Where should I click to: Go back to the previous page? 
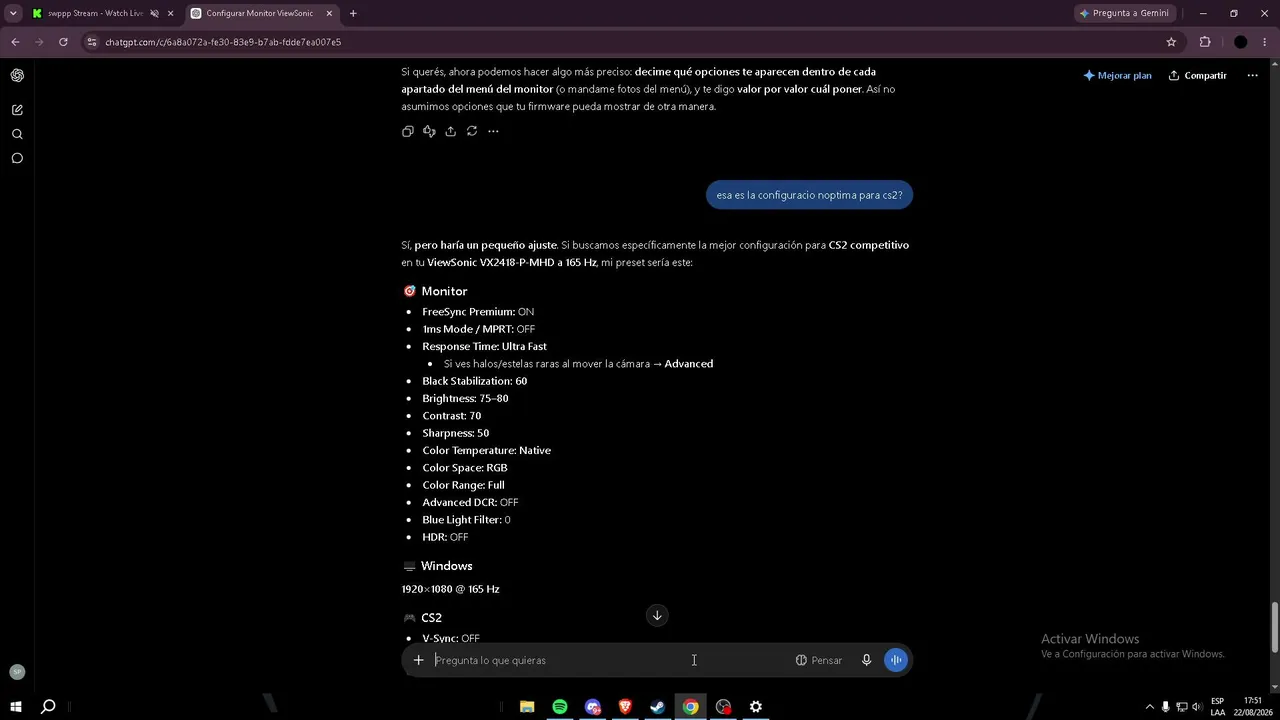coord(15,42)
